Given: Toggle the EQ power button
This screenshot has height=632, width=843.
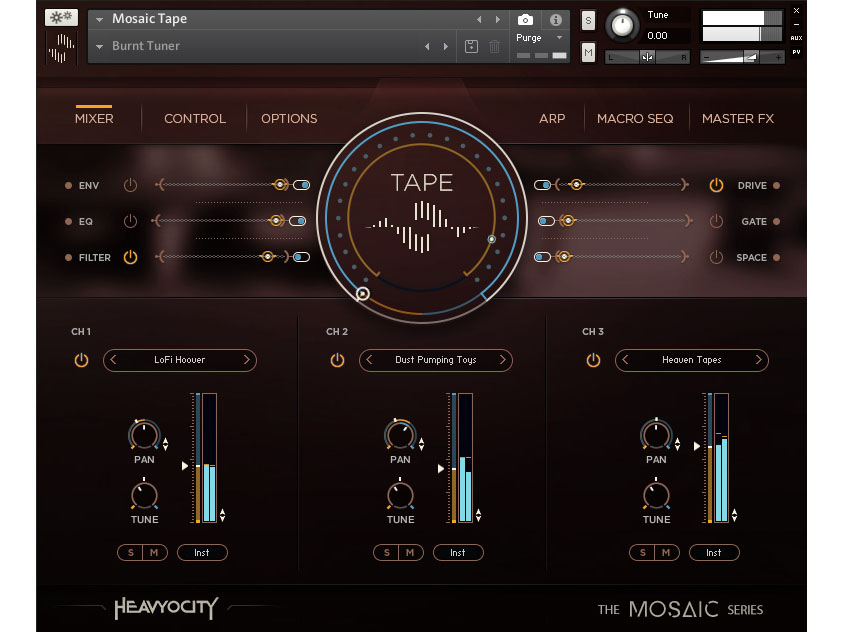Looking at the screenshot, I should click(x=130, y=221).
